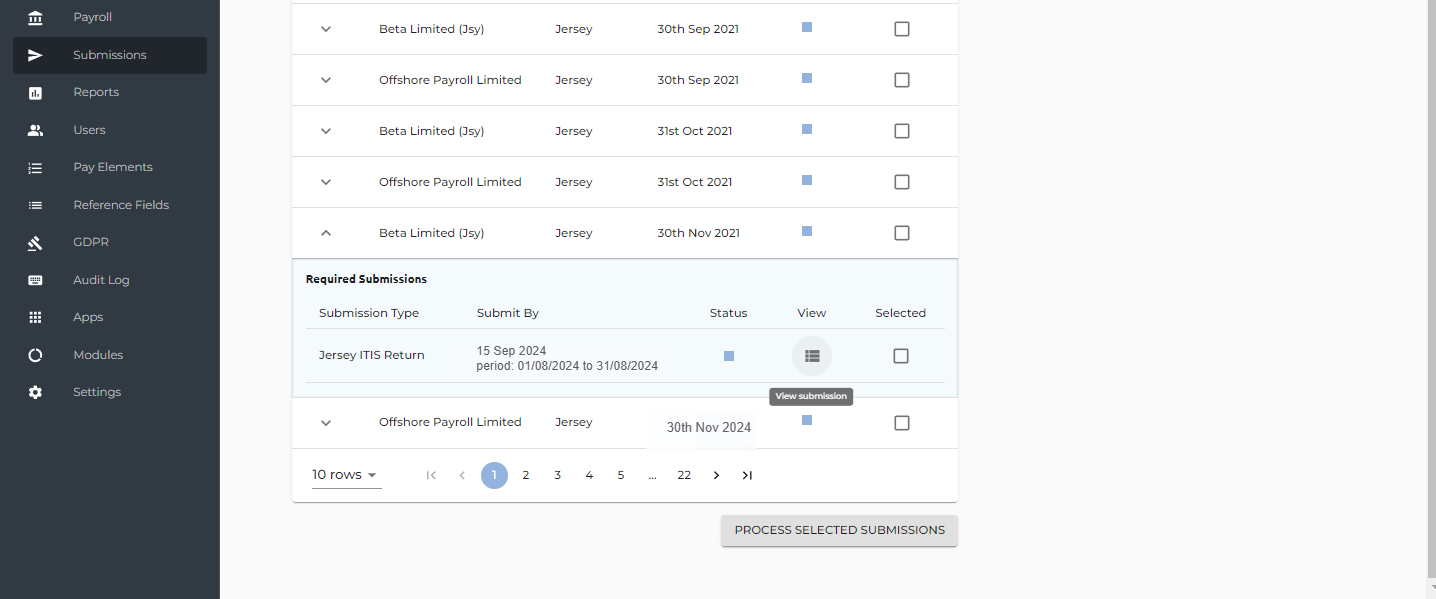Screen dimensions: 1436x599
Task: Expand the last Offshore Payroll Limited row
Action: pos(325,423)
